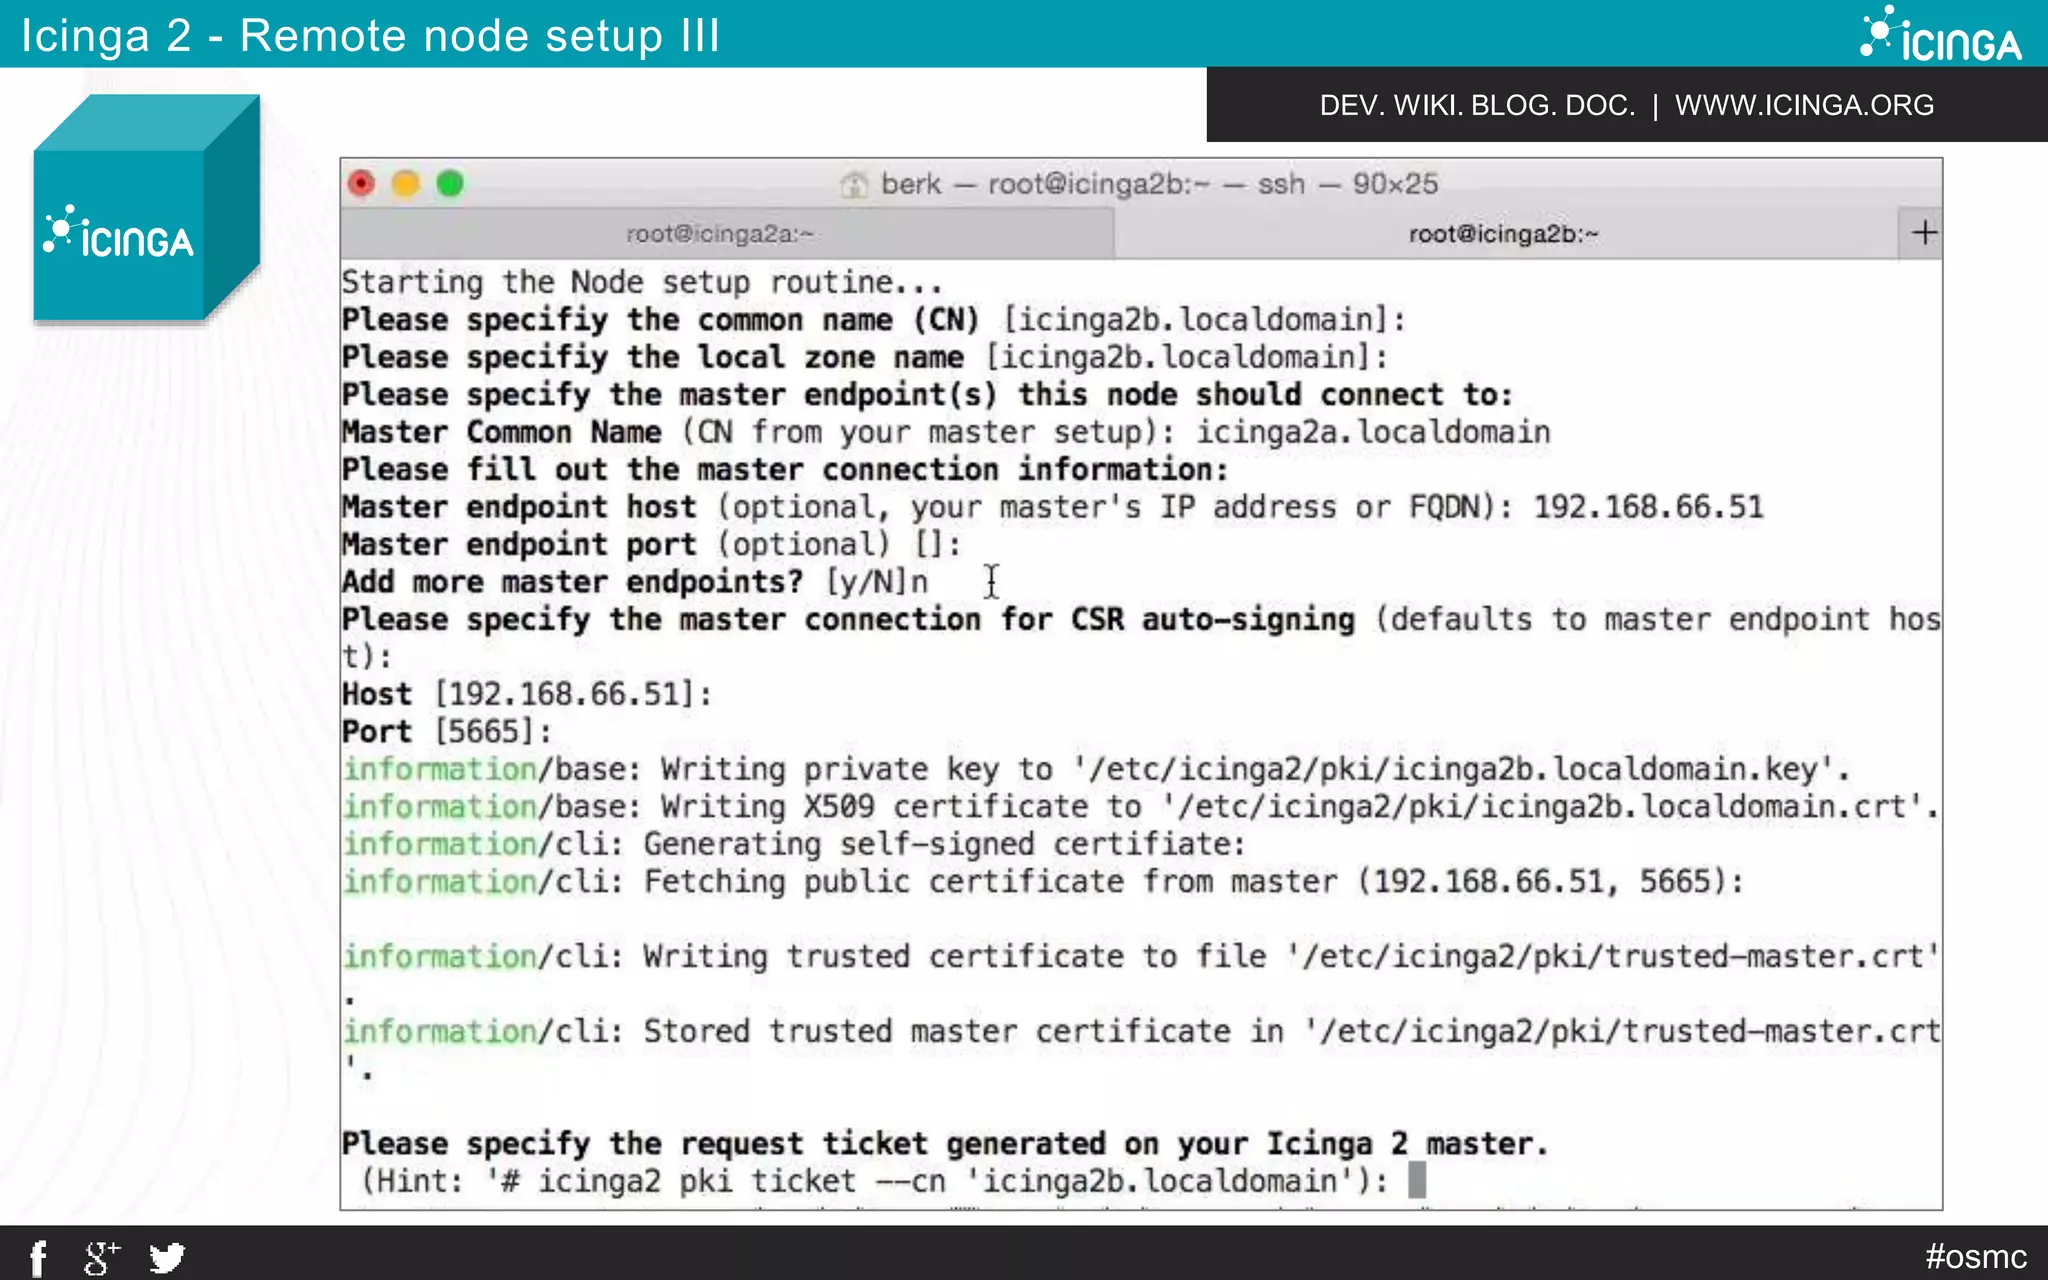Click the 'Port [5665]:' line
This screenshot has width=2048, height=1280.
[x=447, y=732]
